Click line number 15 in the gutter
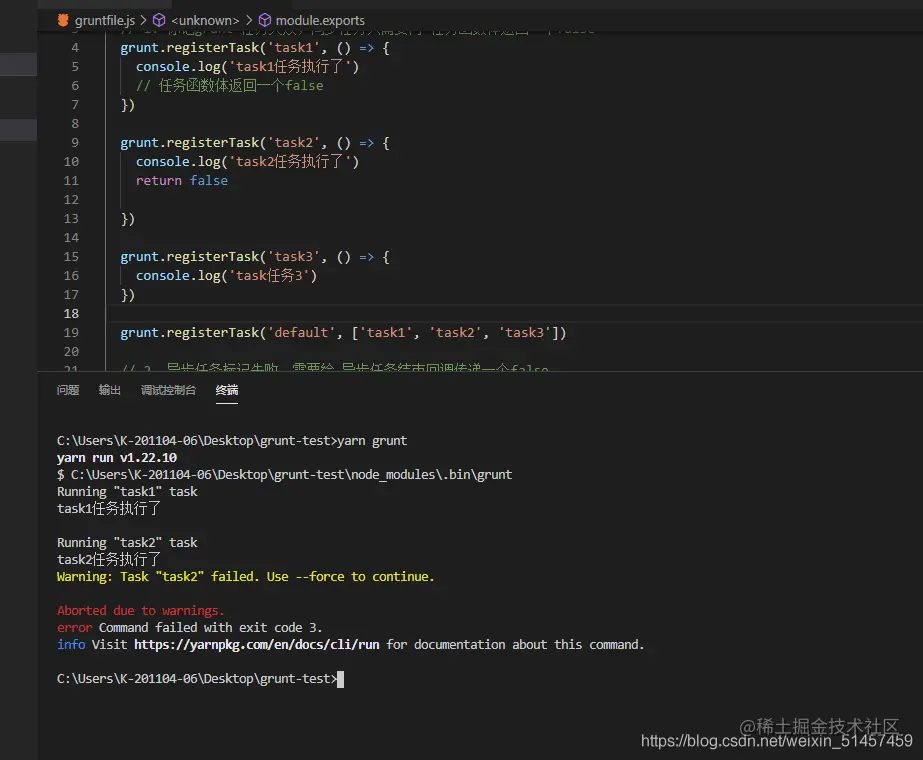 click(x=71, y=257)
